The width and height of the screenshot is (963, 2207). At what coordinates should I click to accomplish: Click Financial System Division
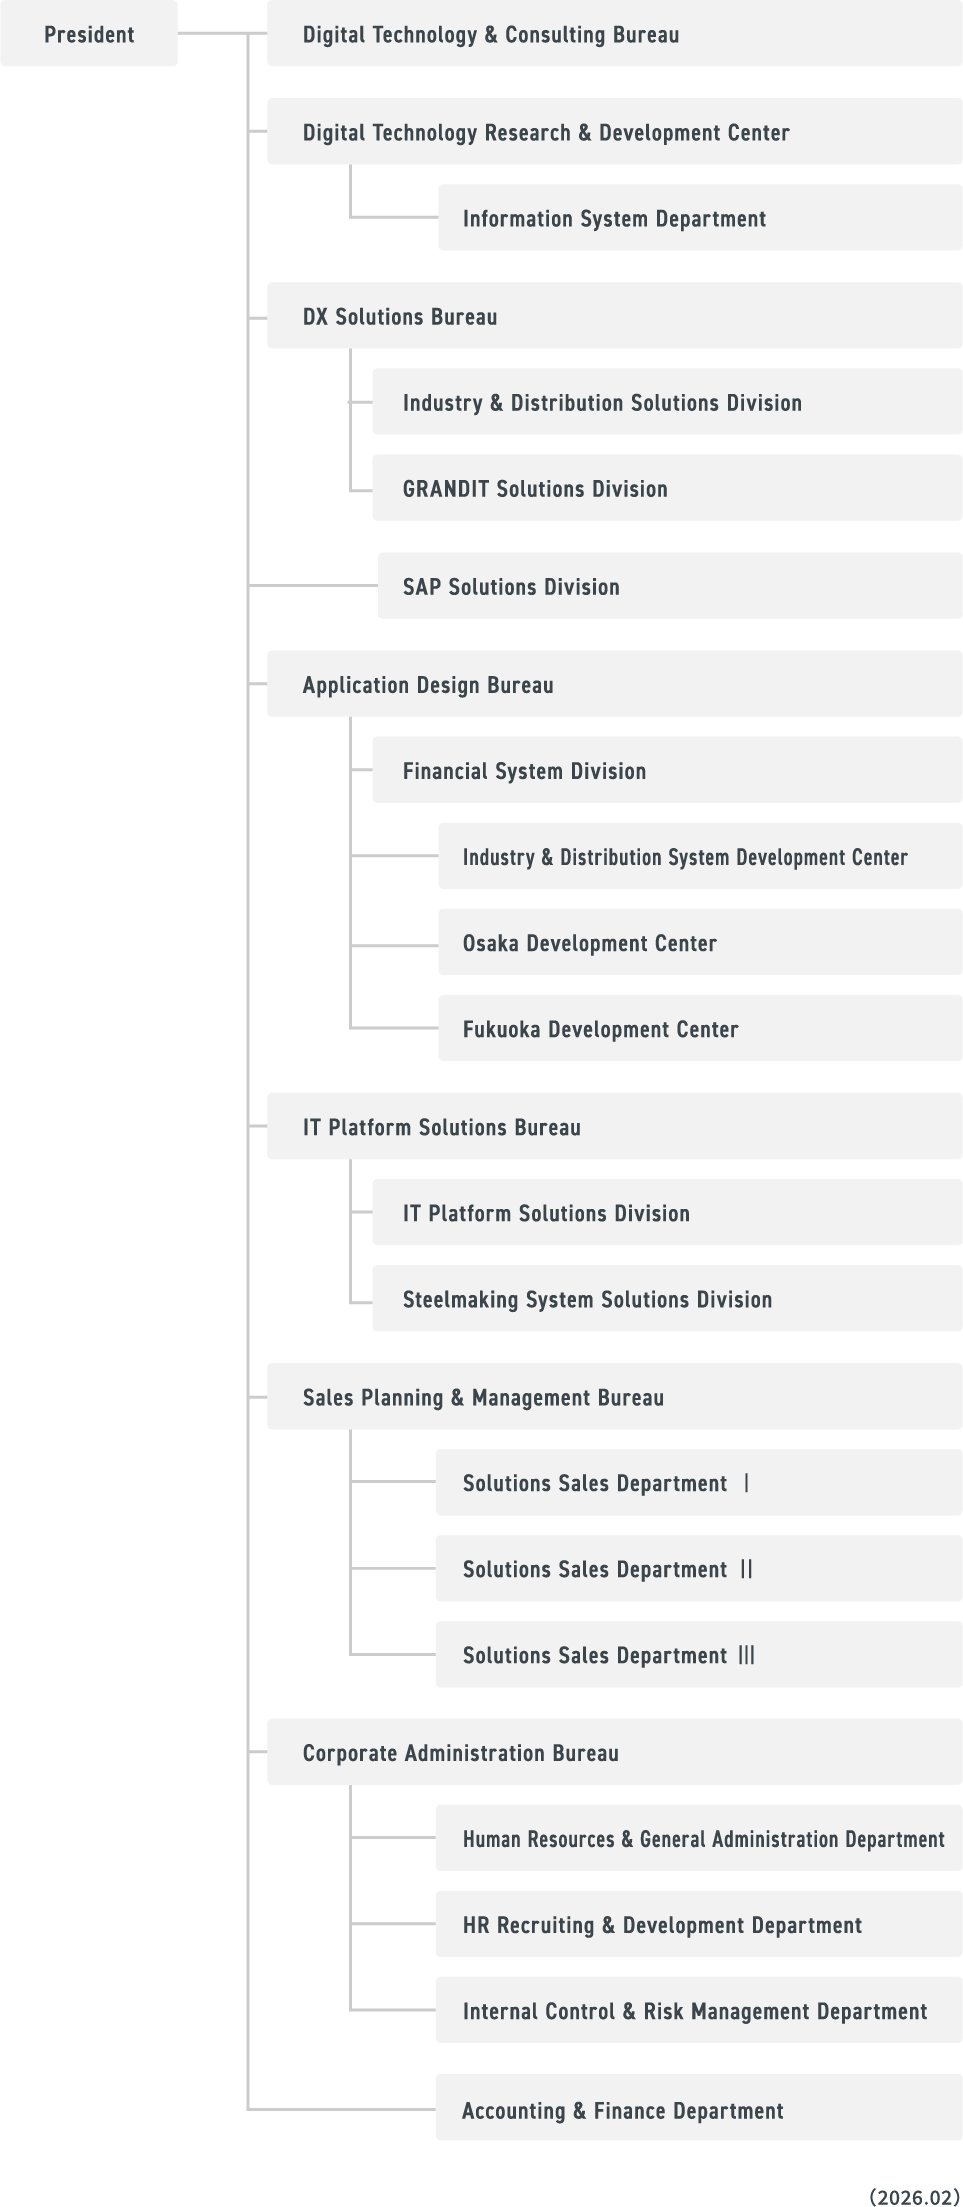tap(666, 770)
